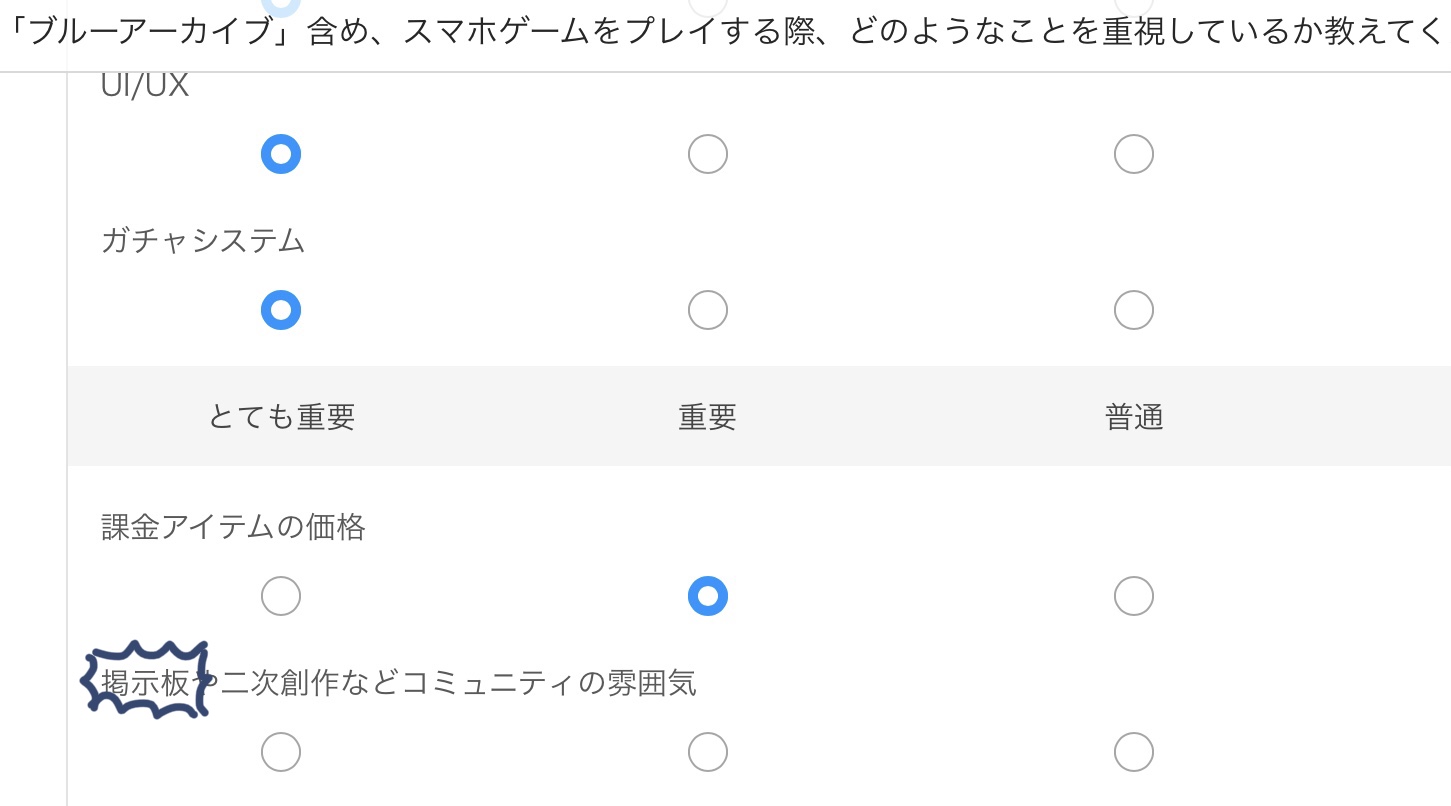Choose 重要 radio for UI/UX row
Image resolution: width=1451 pixels, height=806 pixels.
708,154
